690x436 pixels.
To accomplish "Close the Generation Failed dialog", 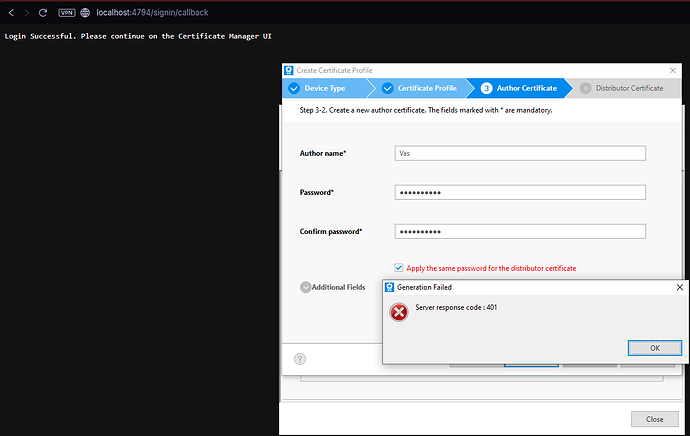I will [679, 287].
